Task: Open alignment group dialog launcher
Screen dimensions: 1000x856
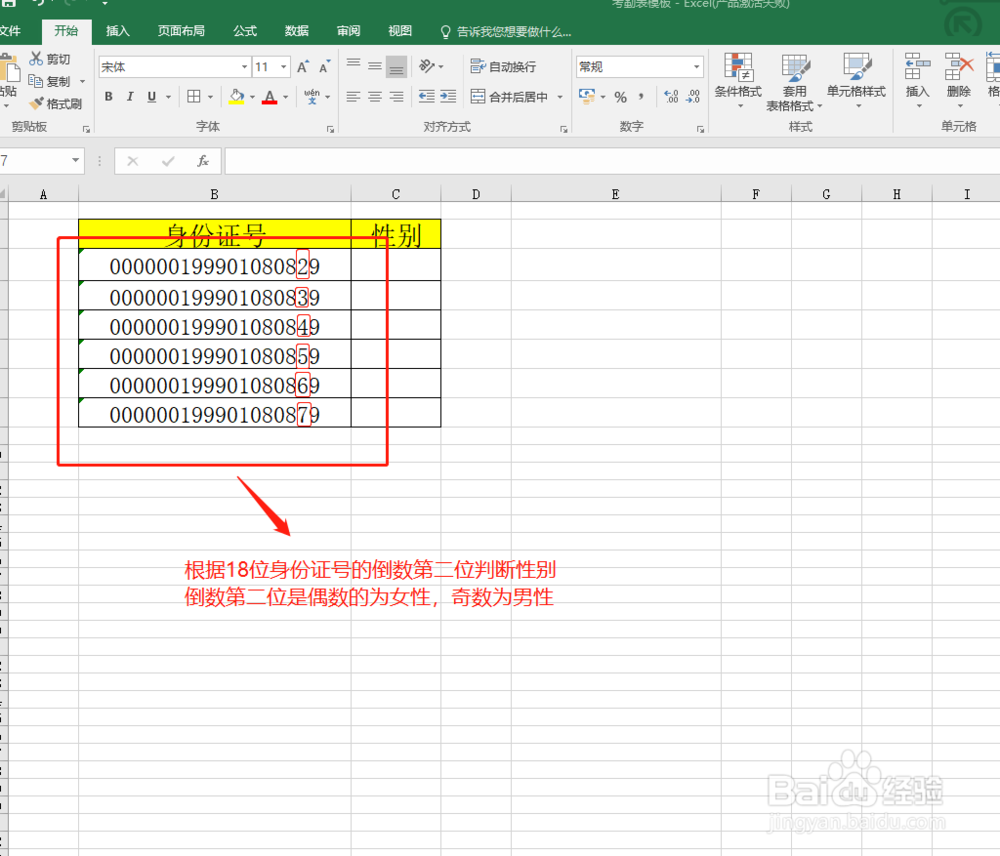Action: (x=564, y=129)
